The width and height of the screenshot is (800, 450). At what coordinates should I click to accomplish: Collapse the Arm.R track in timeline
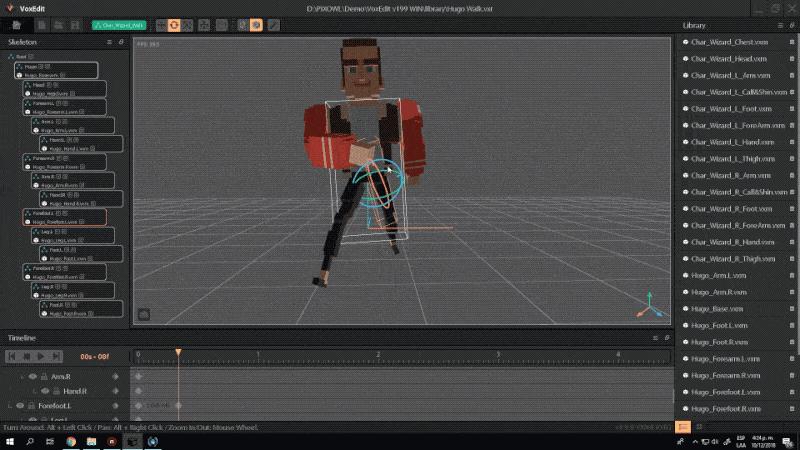tap(22, 376)
